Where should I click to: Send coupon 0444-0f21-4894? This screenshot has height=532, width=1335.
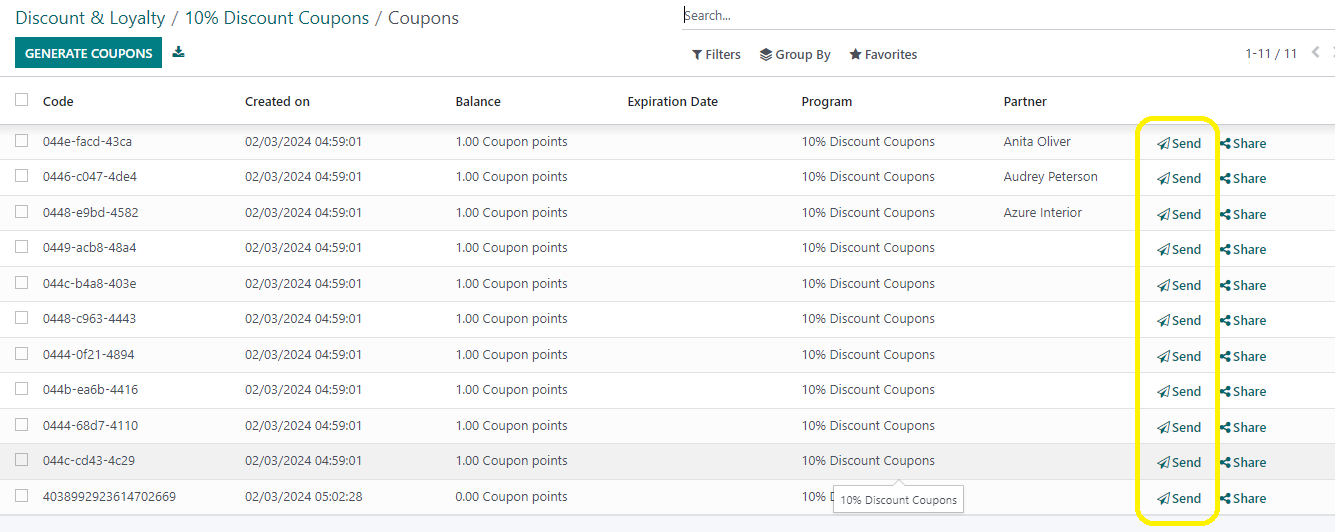(1179, 356)
